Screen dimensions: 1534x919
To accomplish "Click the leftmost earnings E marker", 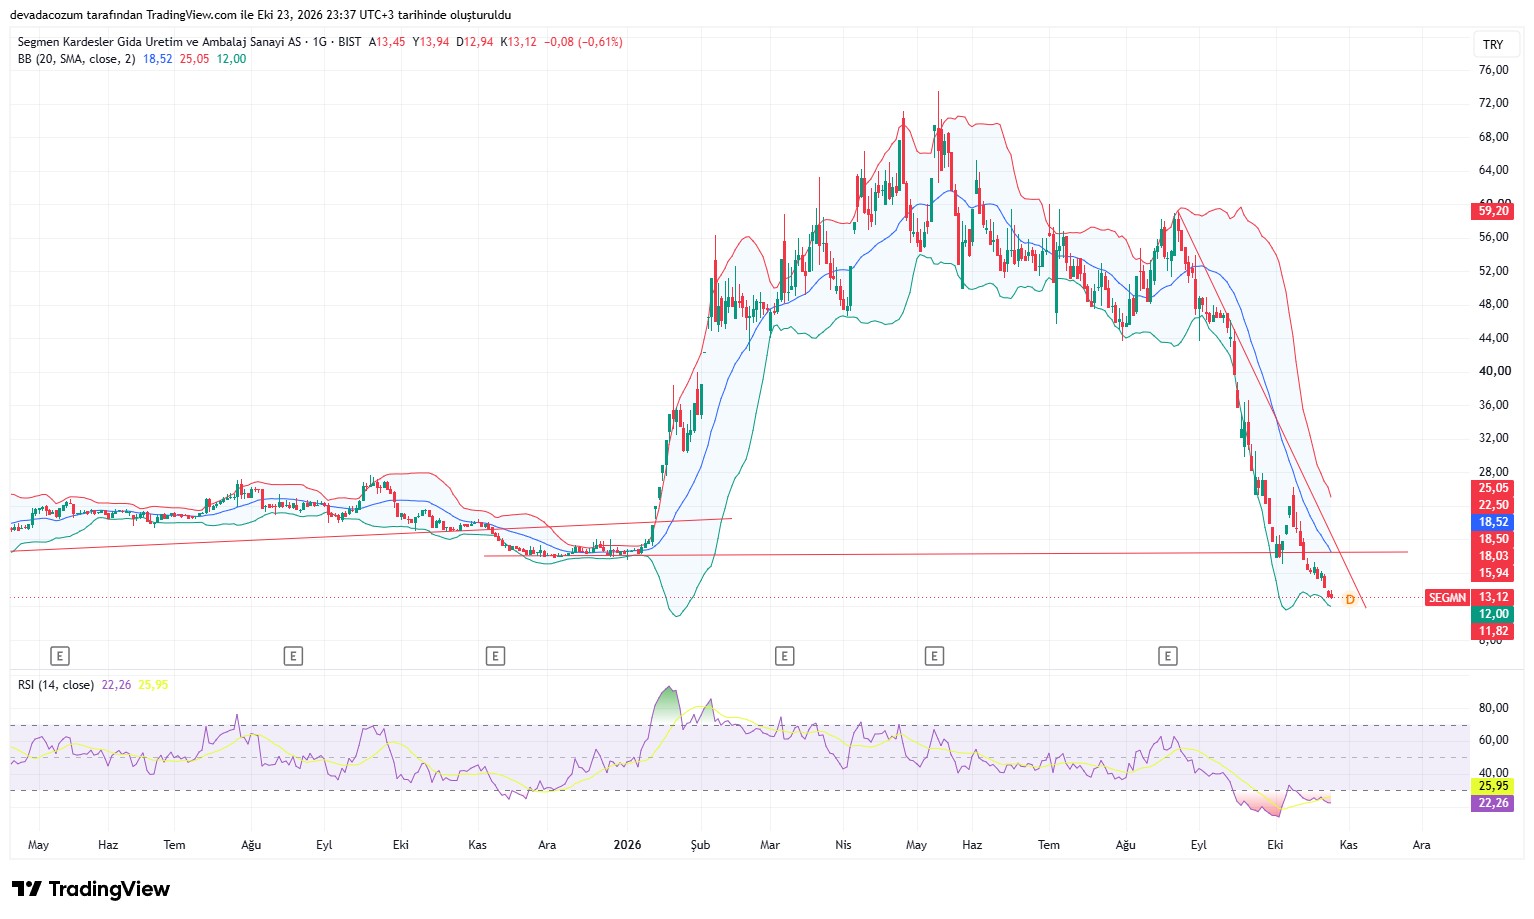I will pos(60,656).
